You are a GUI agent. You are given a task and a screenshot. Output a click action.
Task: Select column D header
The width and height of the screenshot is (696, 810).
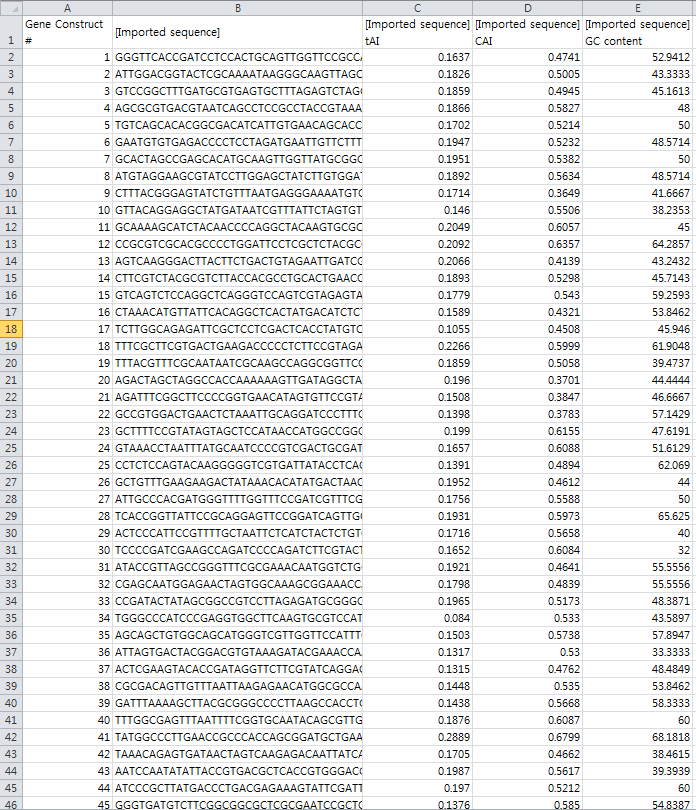click(x=528, y=8)
